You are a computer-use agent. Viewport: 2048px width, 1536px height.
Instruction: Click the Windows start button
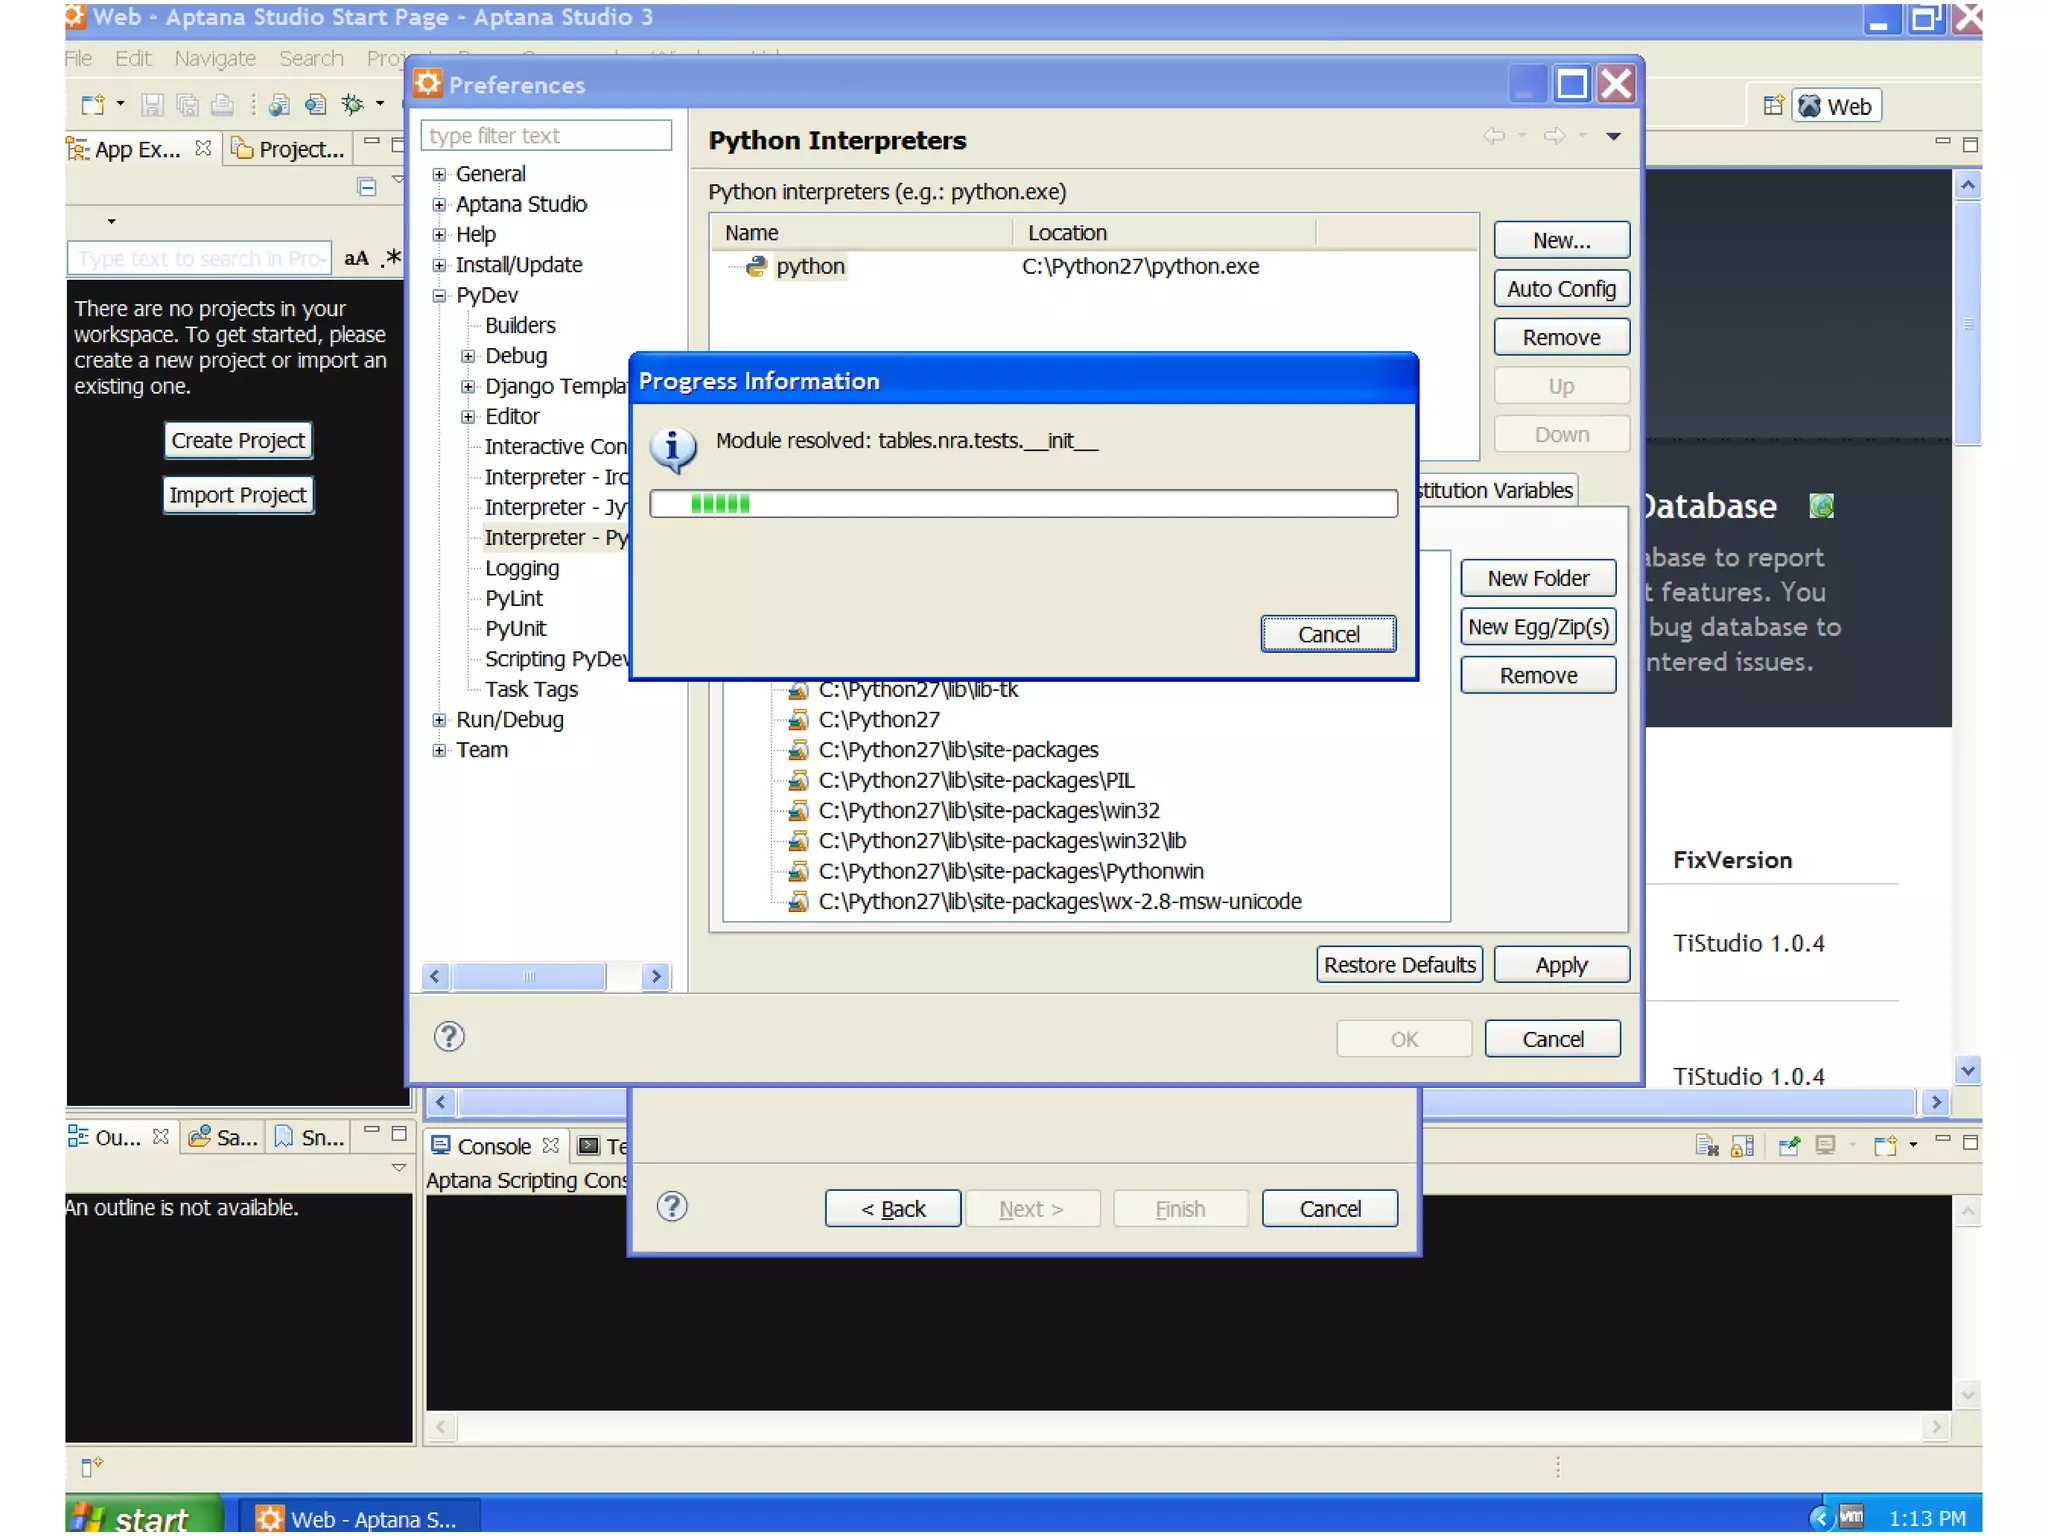[144, 1516]
